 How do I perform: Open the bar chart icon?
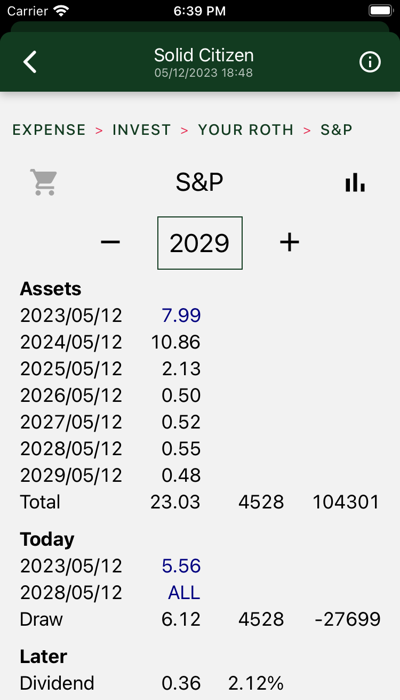(x=355, y=183)
